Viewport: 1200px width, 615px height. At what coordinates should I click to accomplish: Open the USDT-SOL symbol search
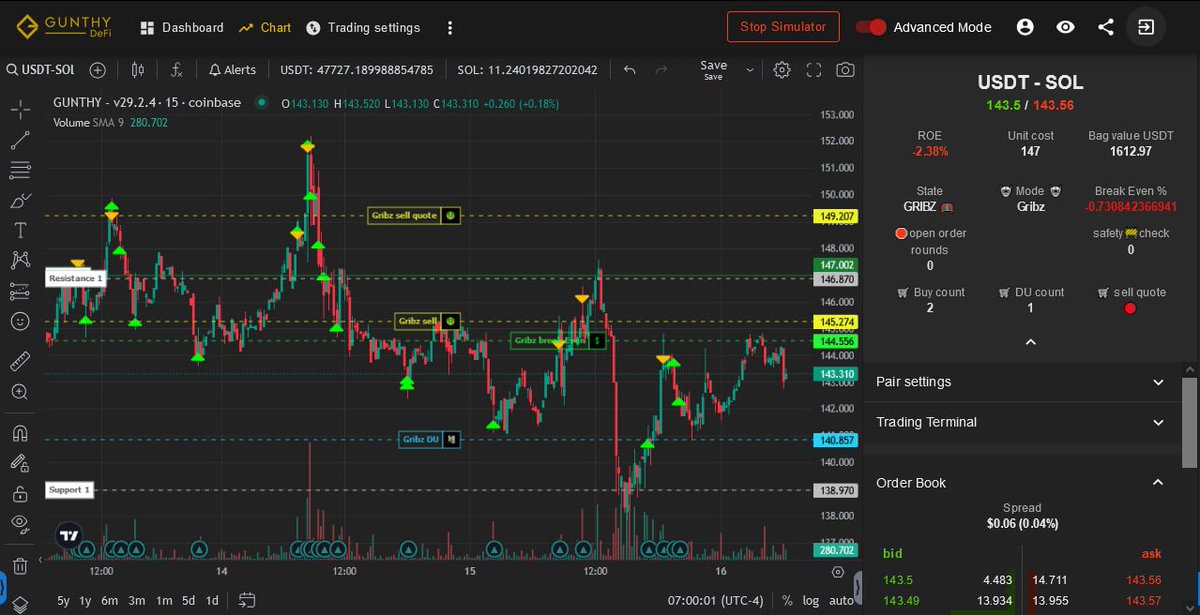coord(41,70)
